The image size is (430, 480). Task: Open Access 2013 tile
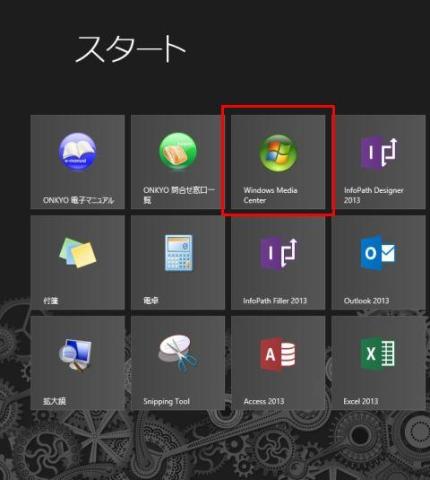(278, 363)
